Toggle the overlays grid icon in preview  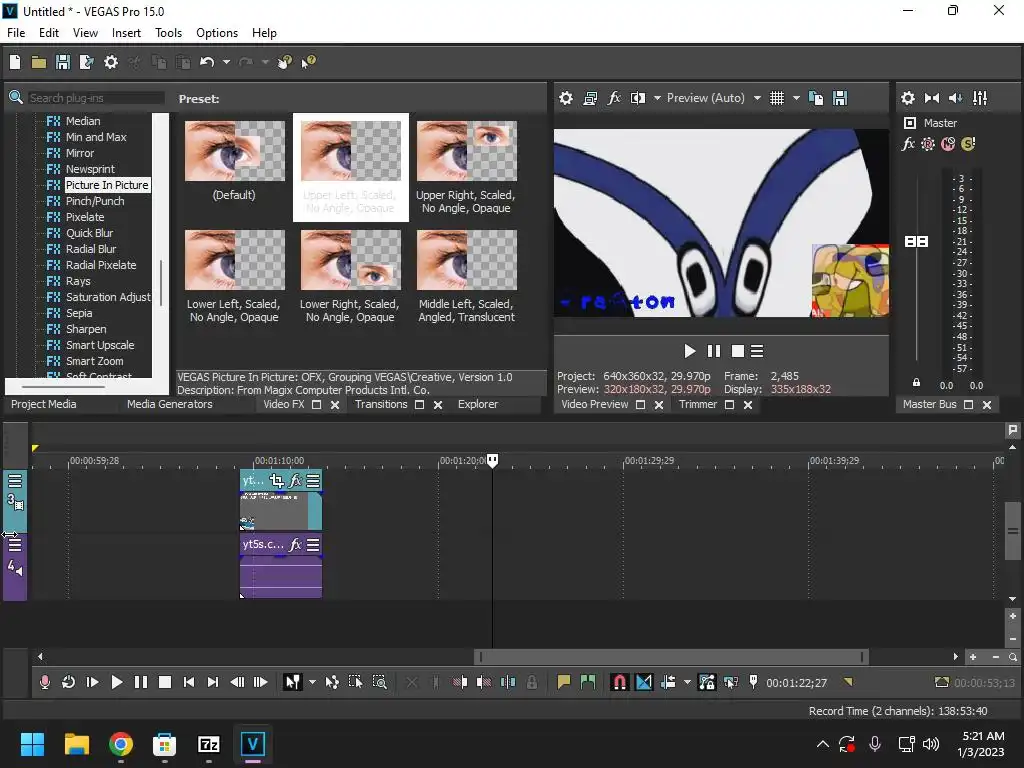coord(776,98)
